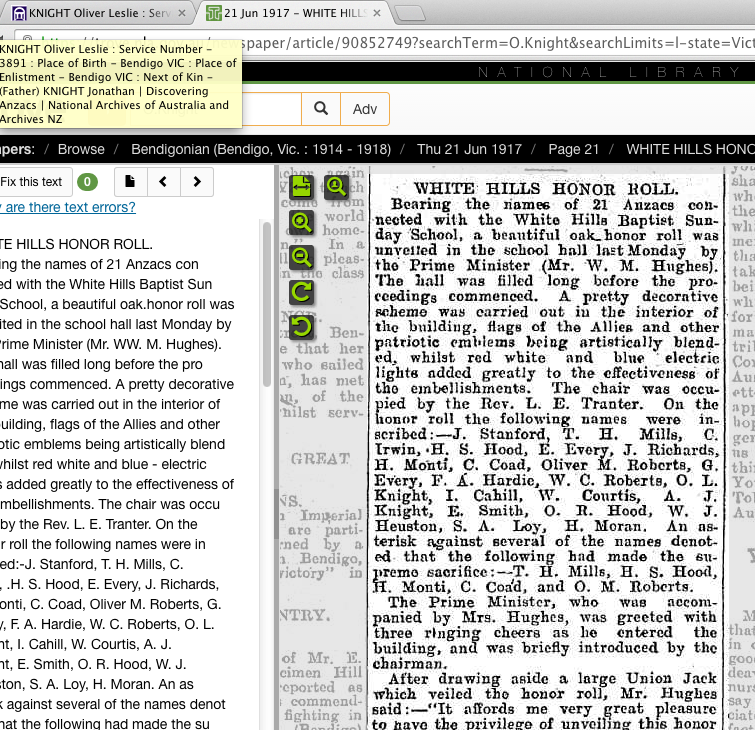Click the Adv advanced search button
This screenshot has width=755, height=730.
click(364, 109)
